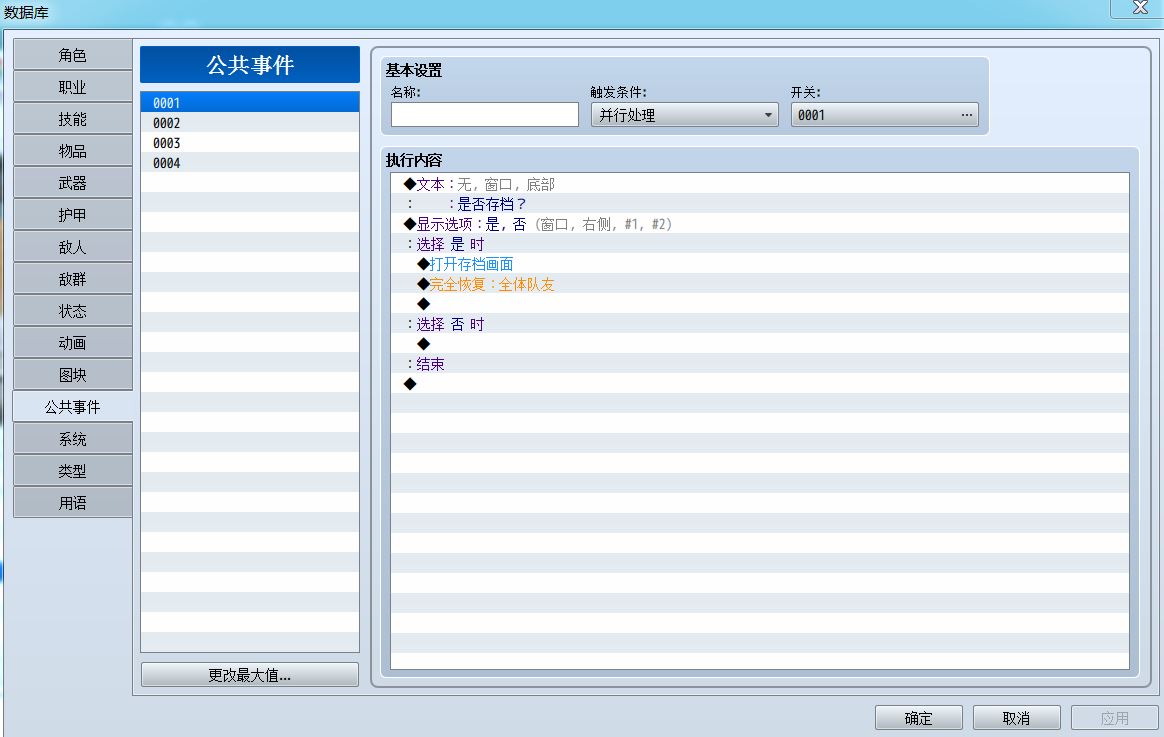Select common event 0001 in list

point(250,102)
